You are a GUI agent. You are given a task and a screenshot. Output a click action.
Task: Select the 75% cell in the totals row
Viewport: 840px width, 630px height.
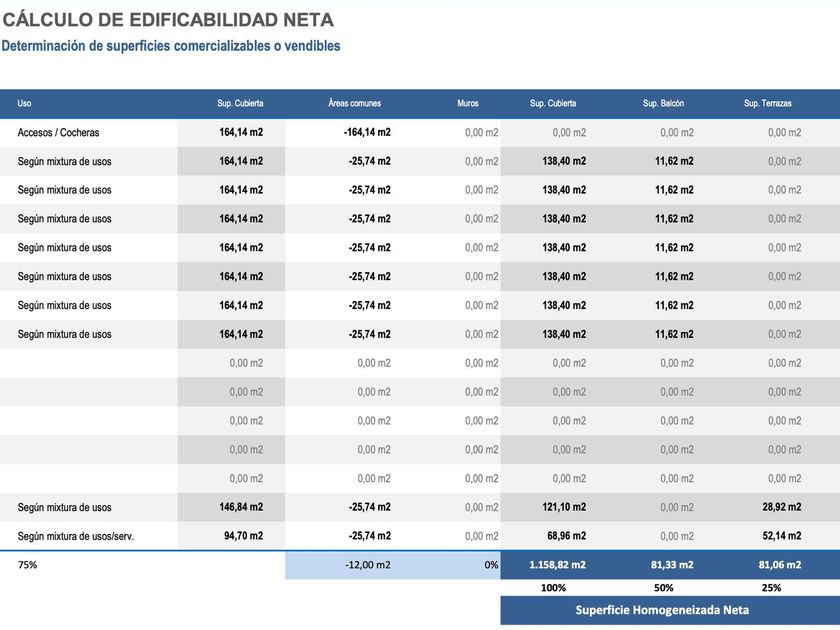[x=27, y=565]
